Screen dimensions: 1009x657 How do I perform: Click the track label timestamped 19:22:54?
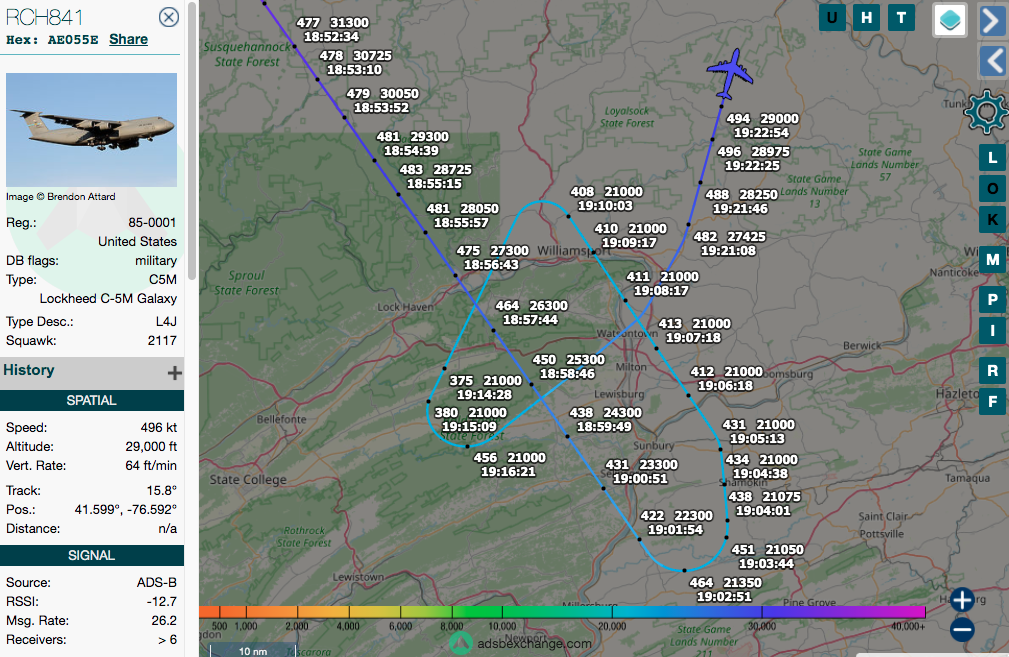[x=762, y=125]
